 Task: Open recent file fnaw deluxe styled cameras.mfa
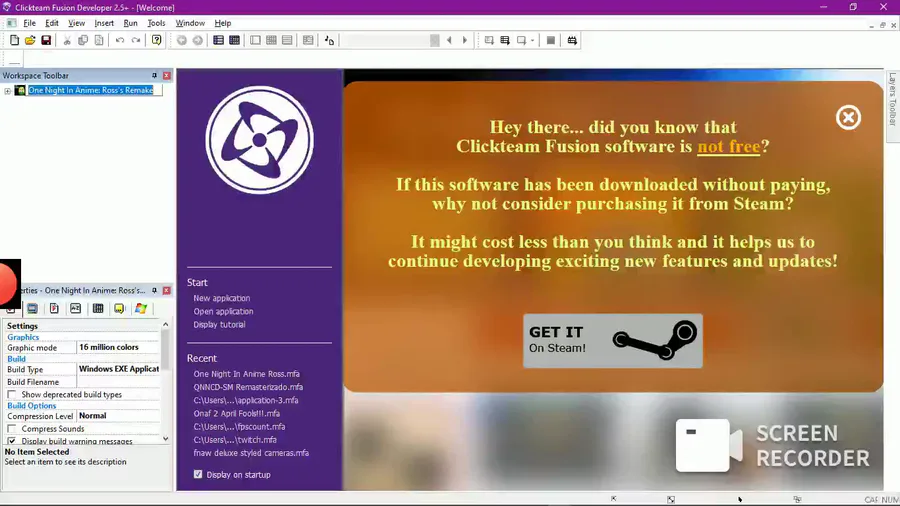251,453
